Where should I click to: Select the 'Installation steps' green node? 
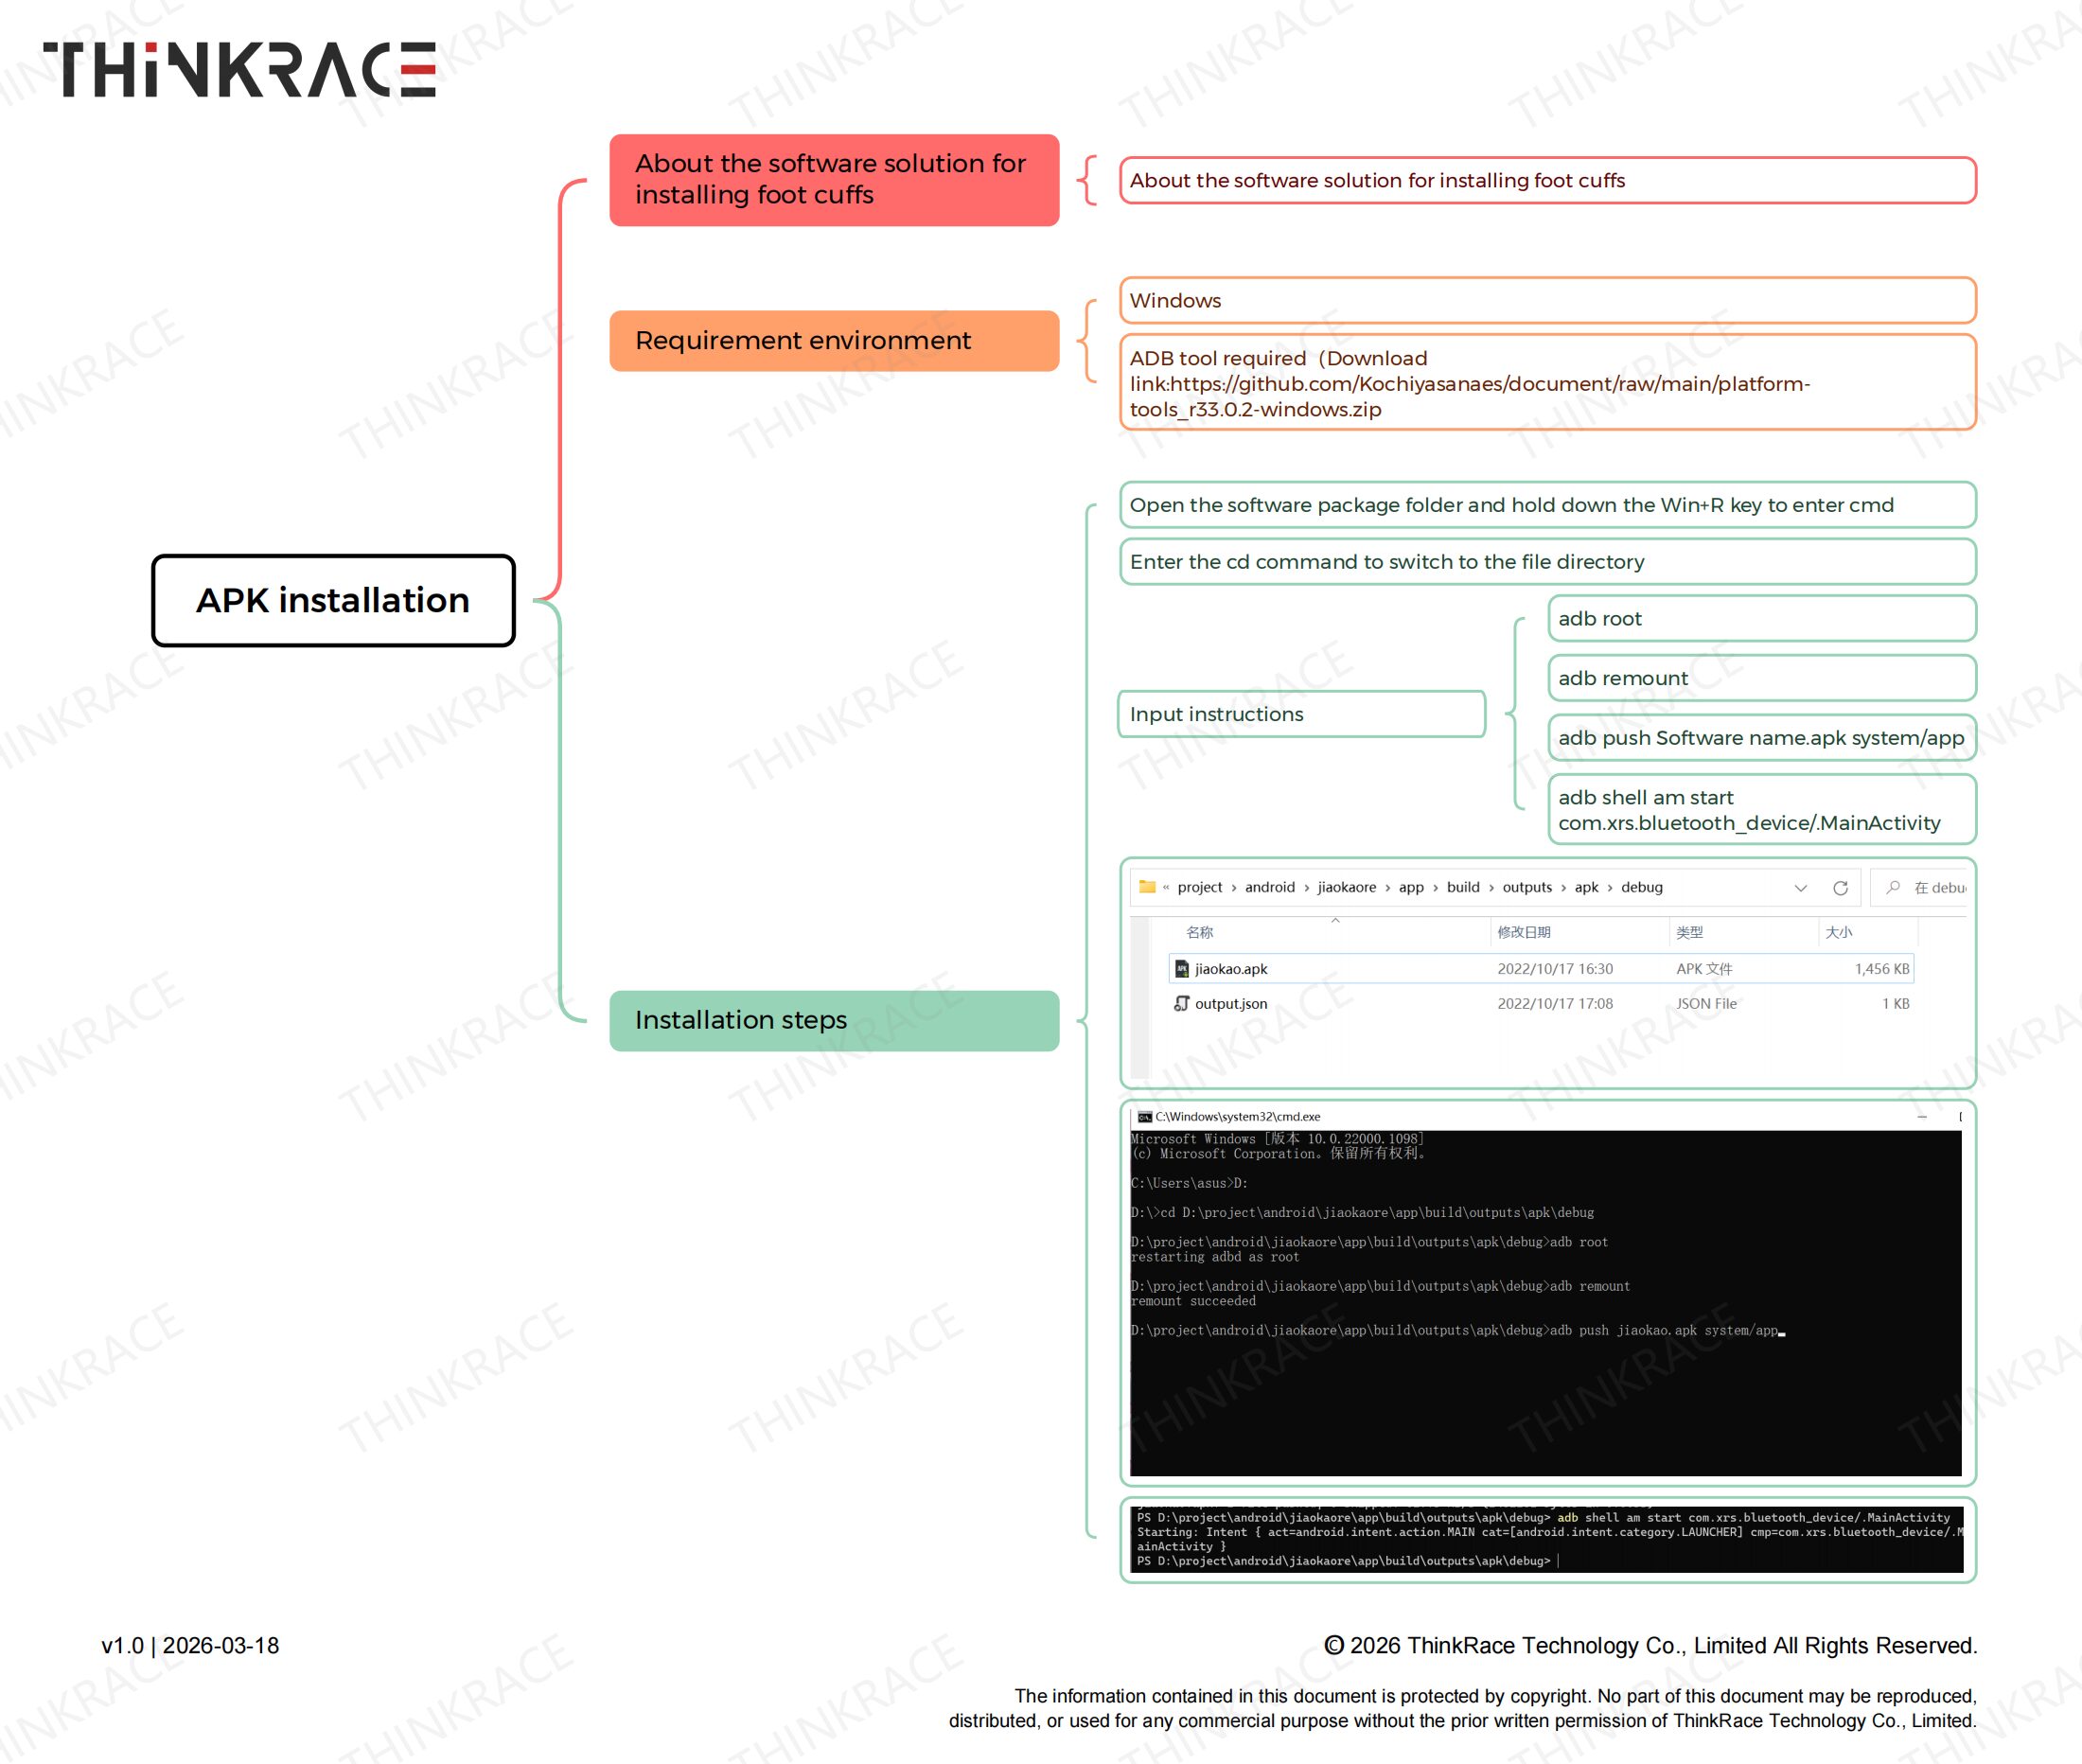[833, 1020]
